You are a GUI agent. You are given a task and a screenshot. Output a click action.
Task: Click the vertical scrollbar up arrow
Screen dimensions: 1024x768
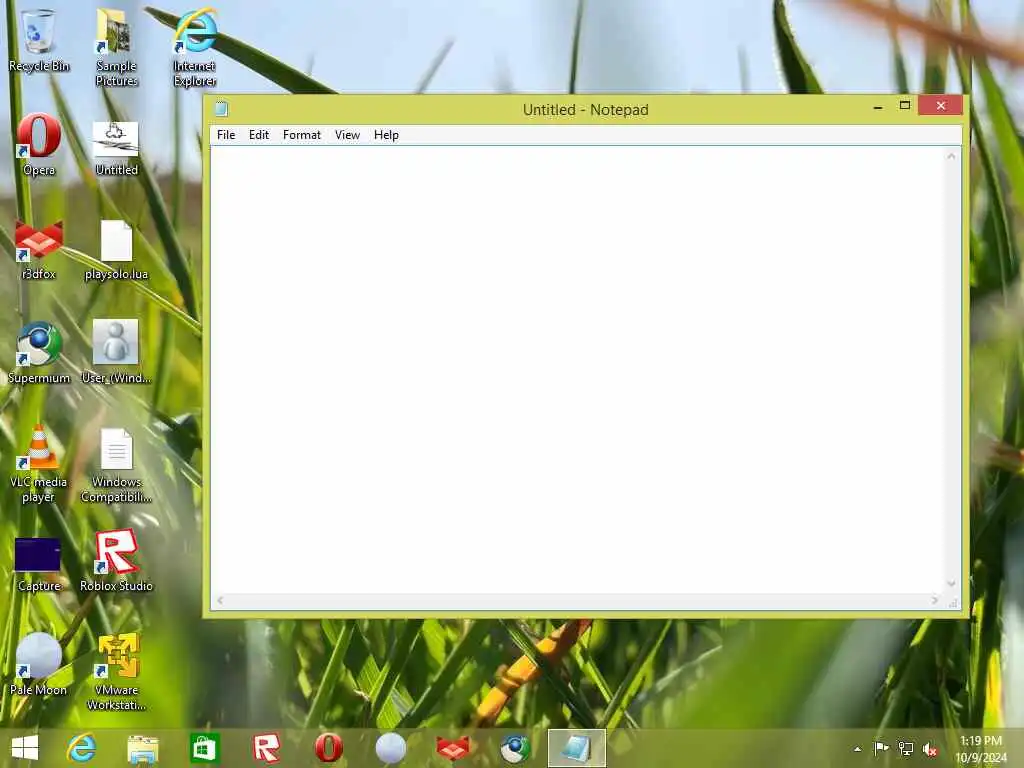pos(952,156)
